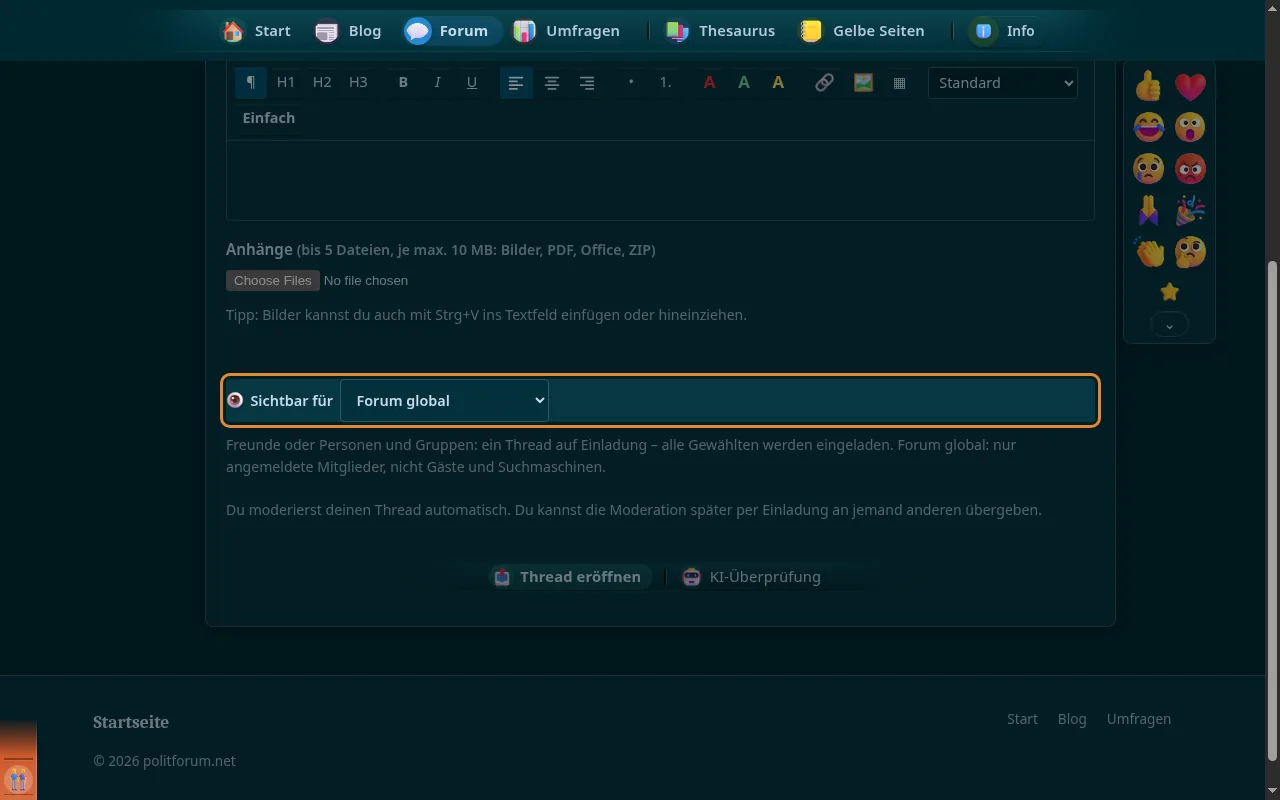Run the KI-Überprüfung check
Viewport: 1280px width, 800px height.
(752, 577)
